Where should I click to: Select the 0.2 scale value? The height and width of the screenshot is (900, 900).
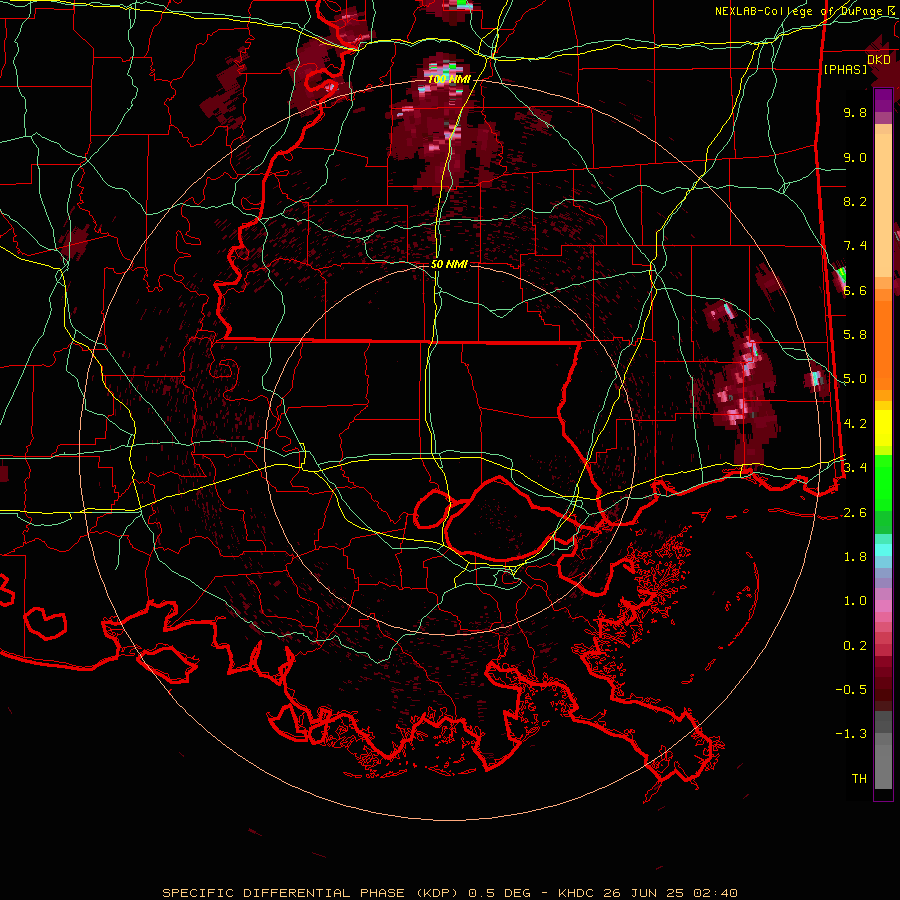(855, 646)
